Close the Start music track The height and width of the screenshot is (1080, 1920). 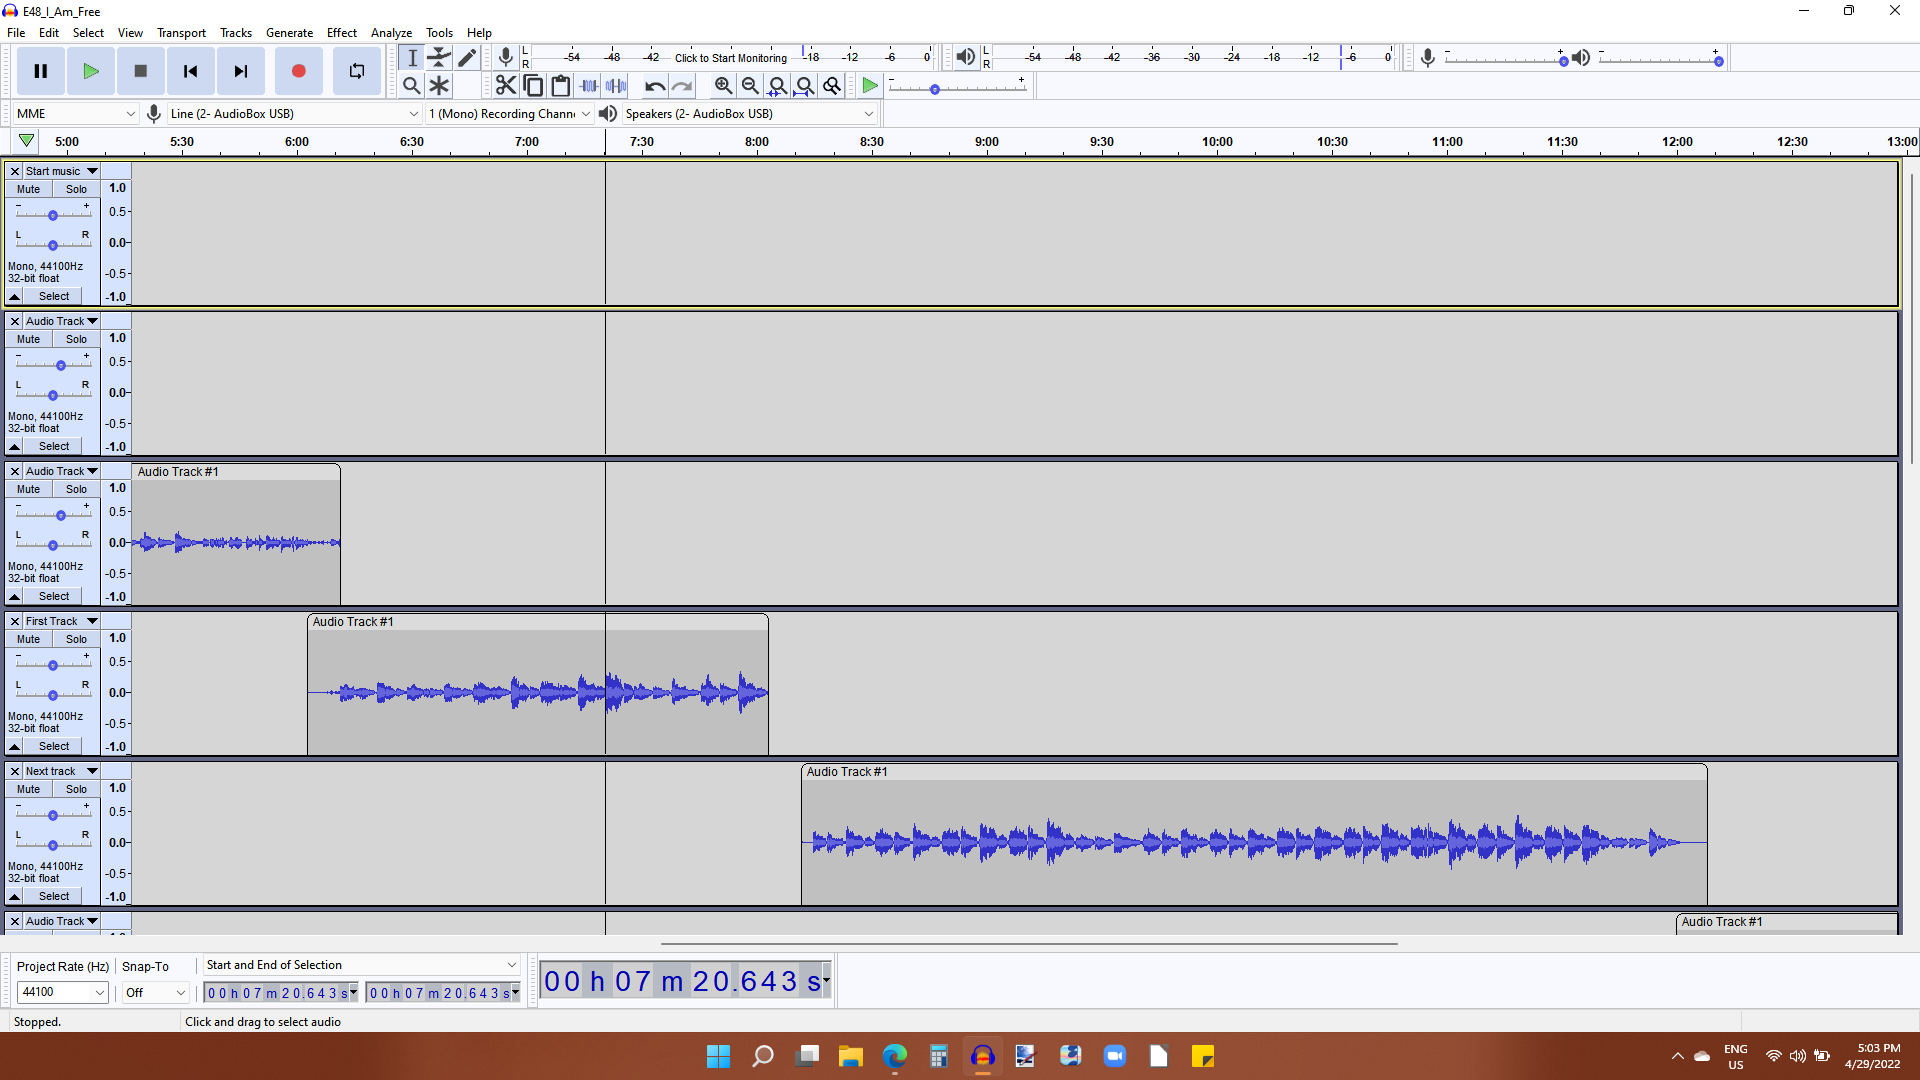15,171
